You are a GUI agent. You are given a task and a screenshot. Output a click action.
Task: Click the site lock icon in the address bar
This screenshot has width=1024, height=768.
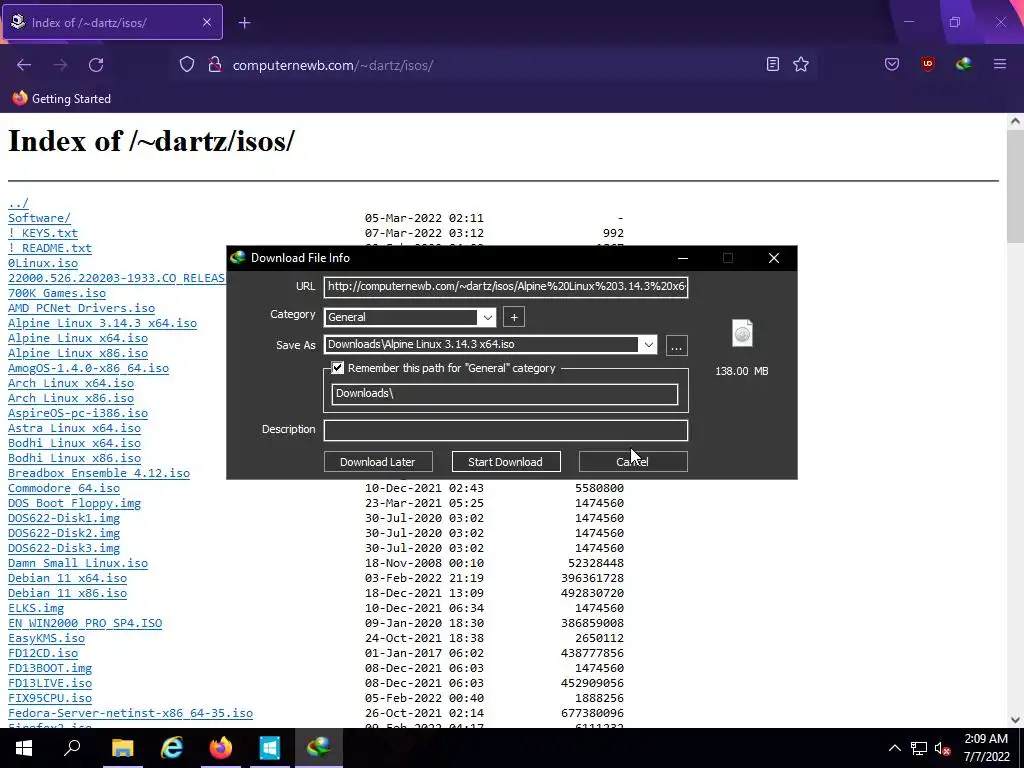point(214,65)
